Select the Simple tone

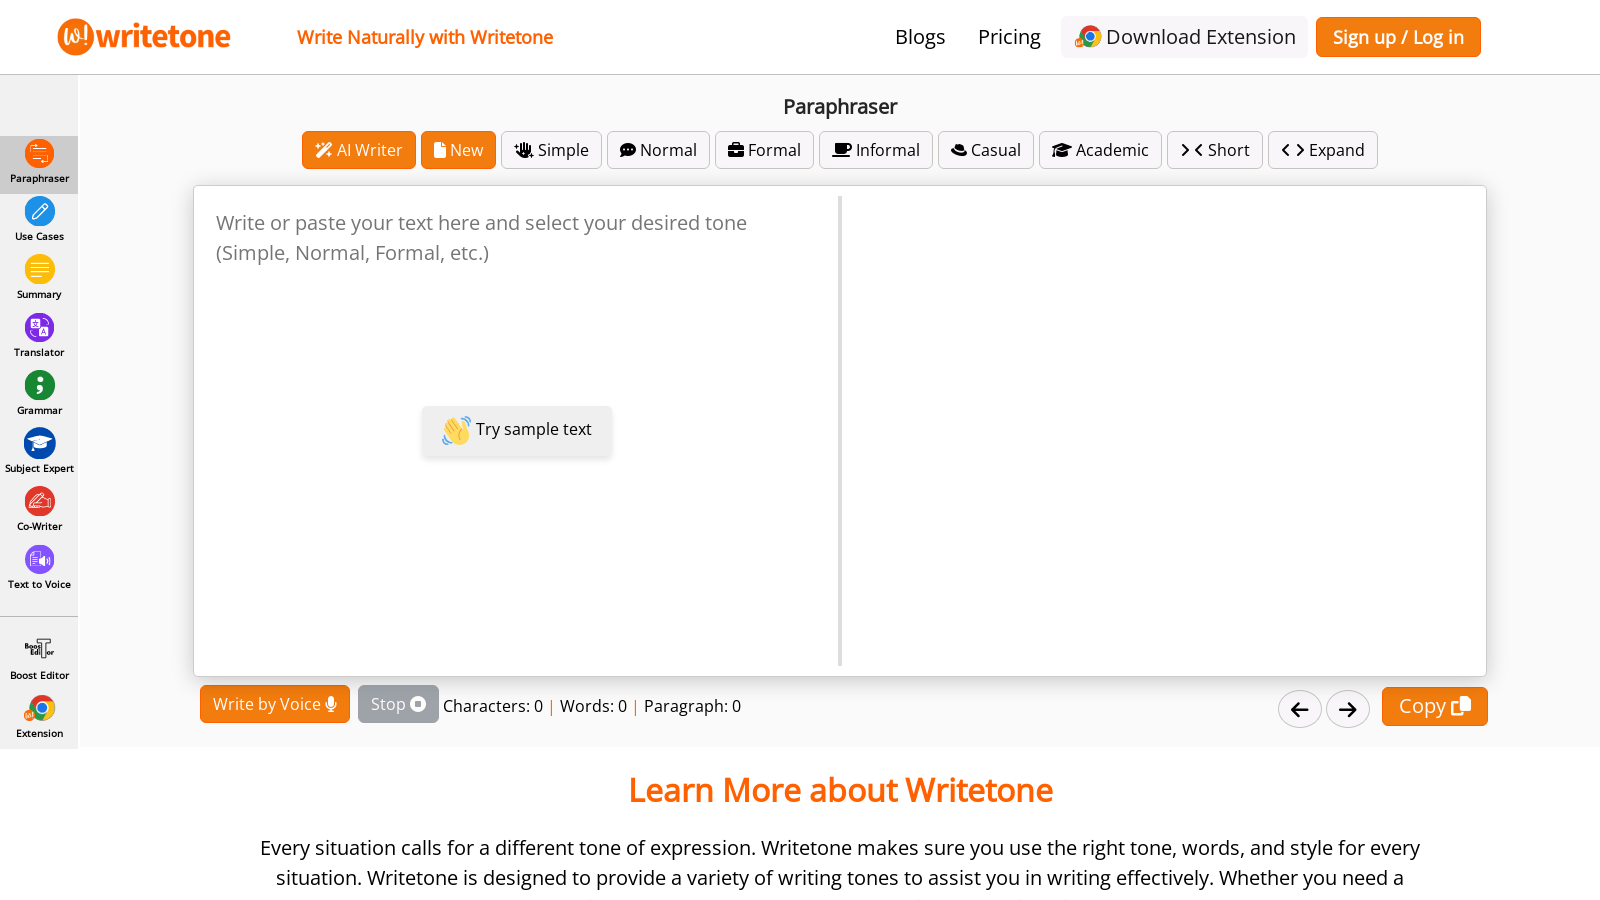point(551,150)
